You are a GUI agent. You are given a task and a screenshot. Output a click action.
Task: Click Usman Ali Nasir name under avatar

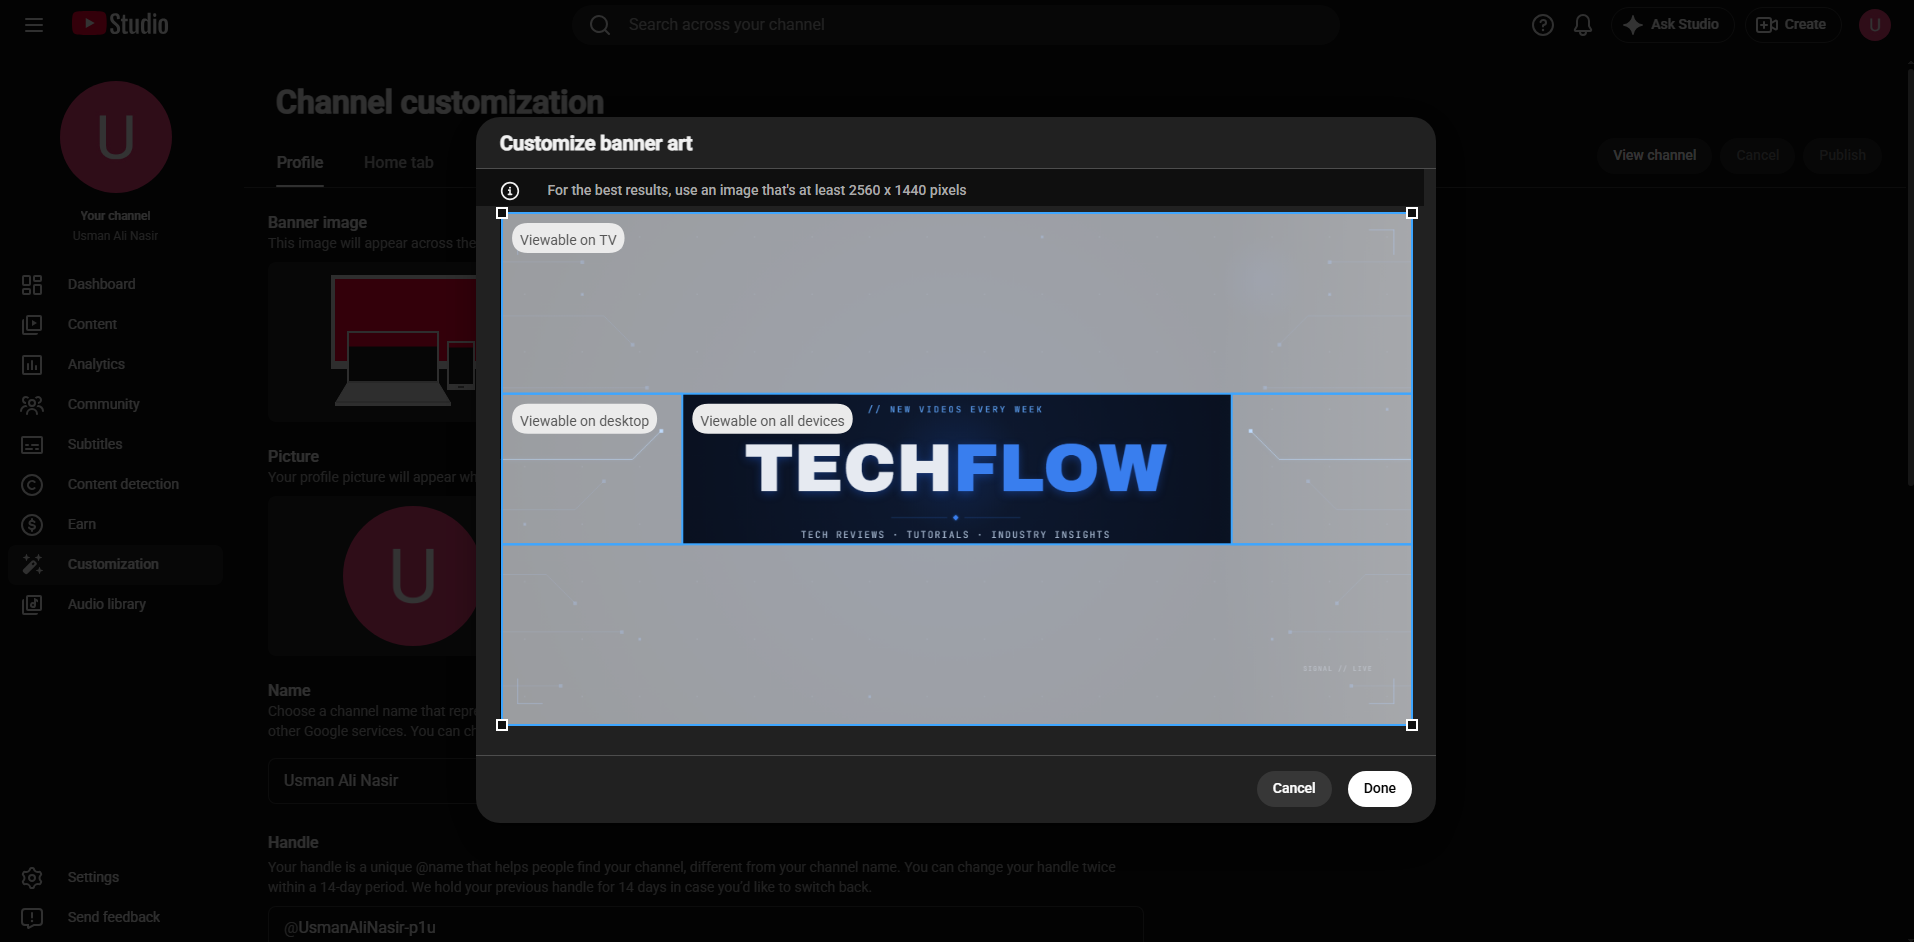(x=116, y=236)
